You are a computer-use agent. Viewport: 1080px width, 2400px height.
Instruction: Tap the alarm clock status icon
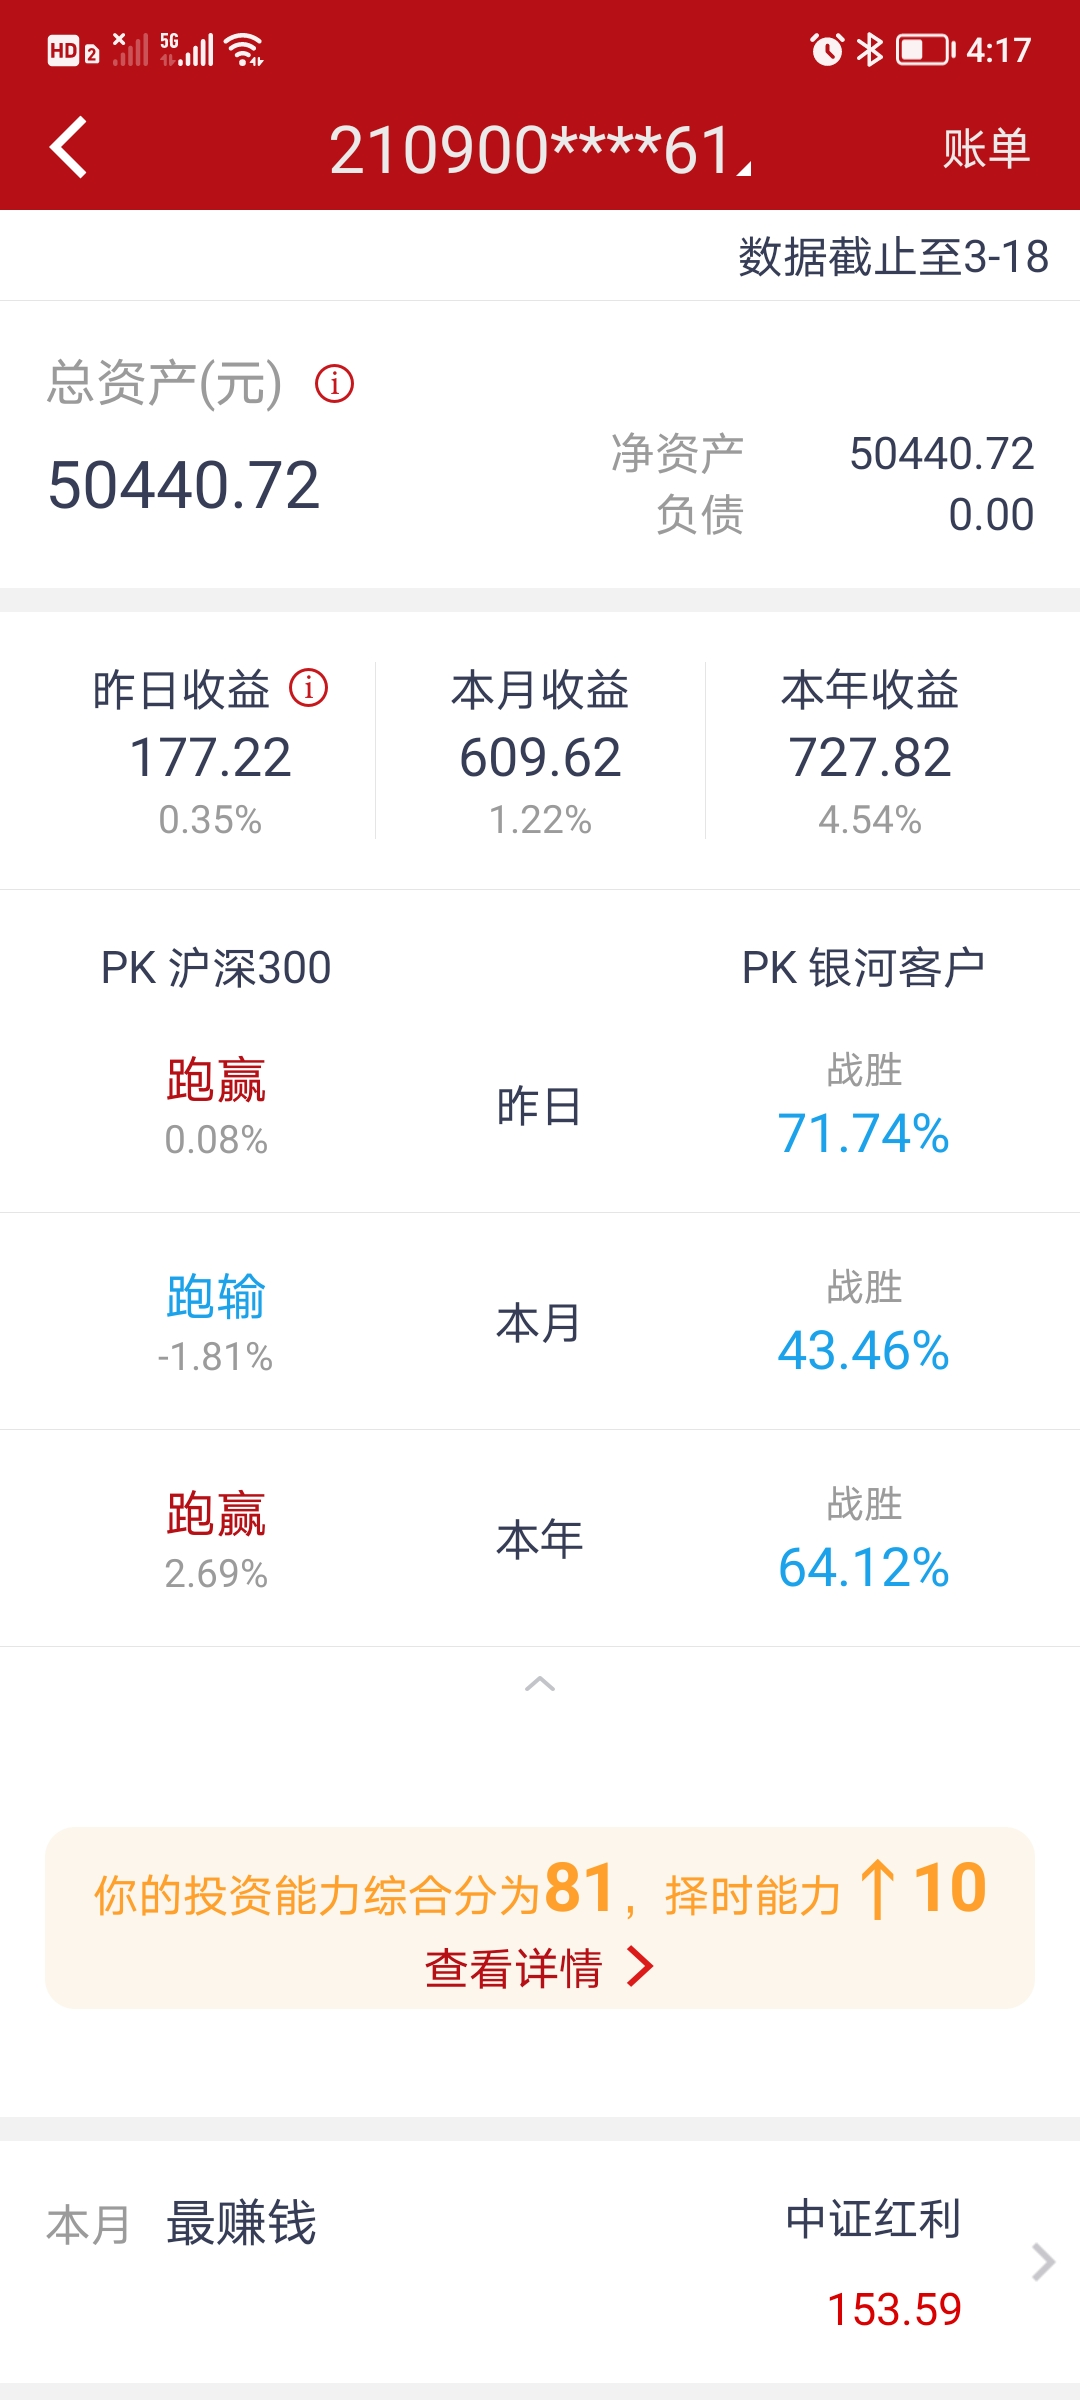pyautogui.click(x=827, y=49)
